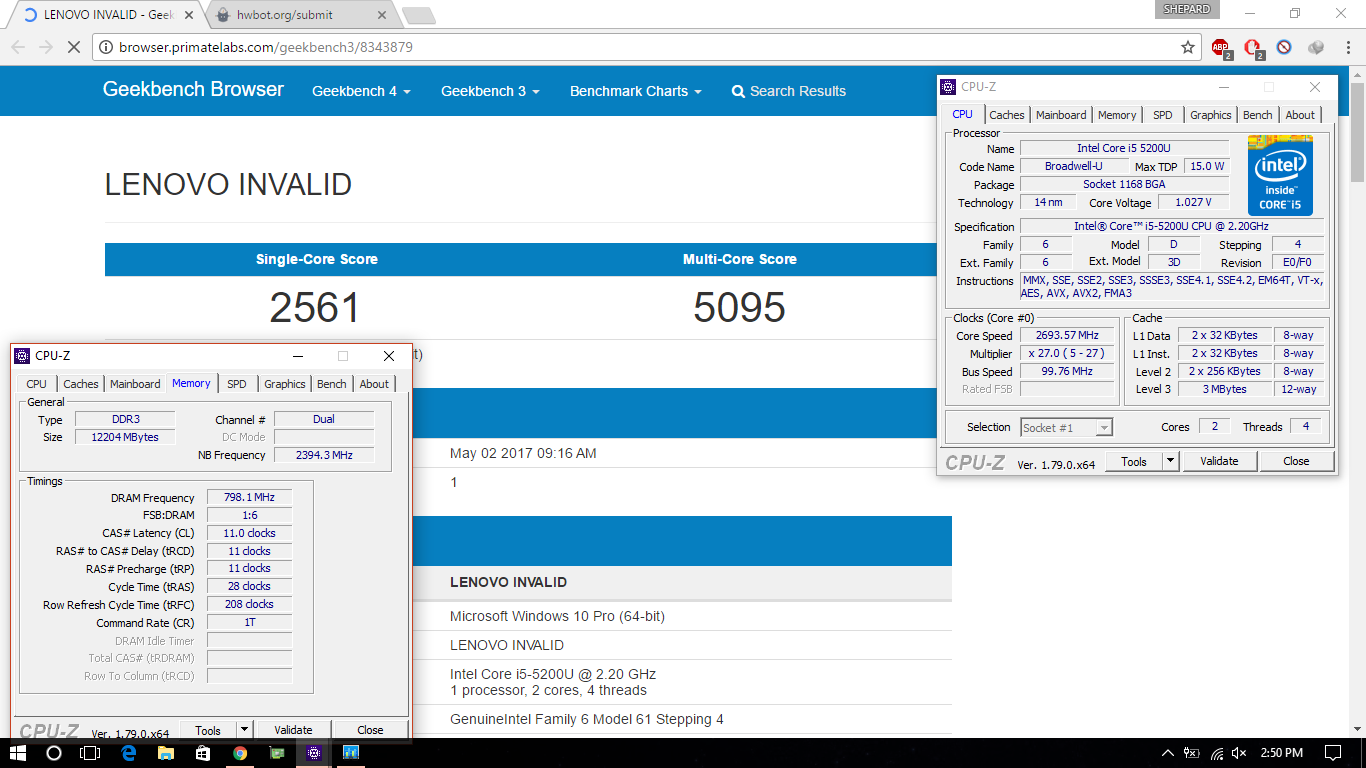Open About tab in the CPU window
1366x768 pixels.
click(x=1300, y=115)
